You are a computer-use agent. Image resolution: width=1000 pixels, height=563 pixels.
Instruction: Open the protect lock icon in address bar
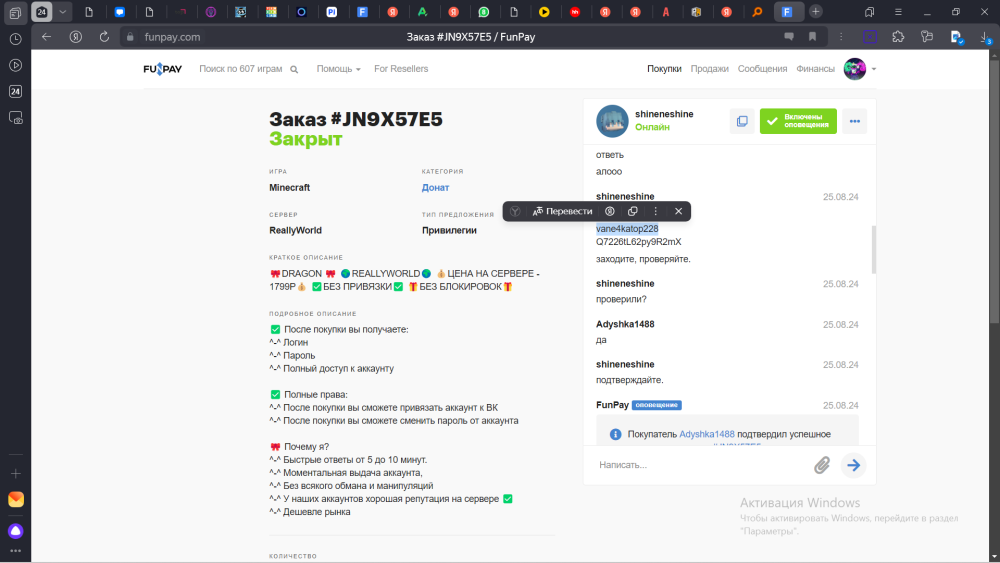[x=130, y=37]
